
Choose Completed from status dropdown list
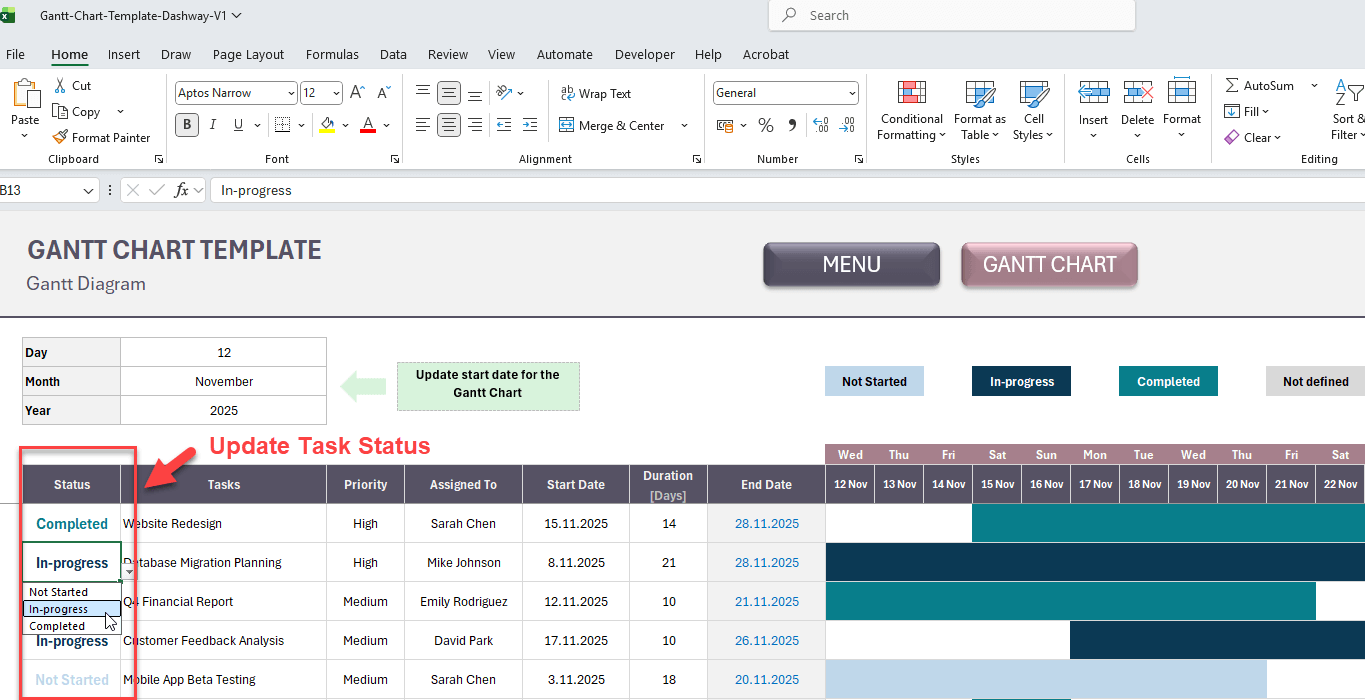click(57, 626)
